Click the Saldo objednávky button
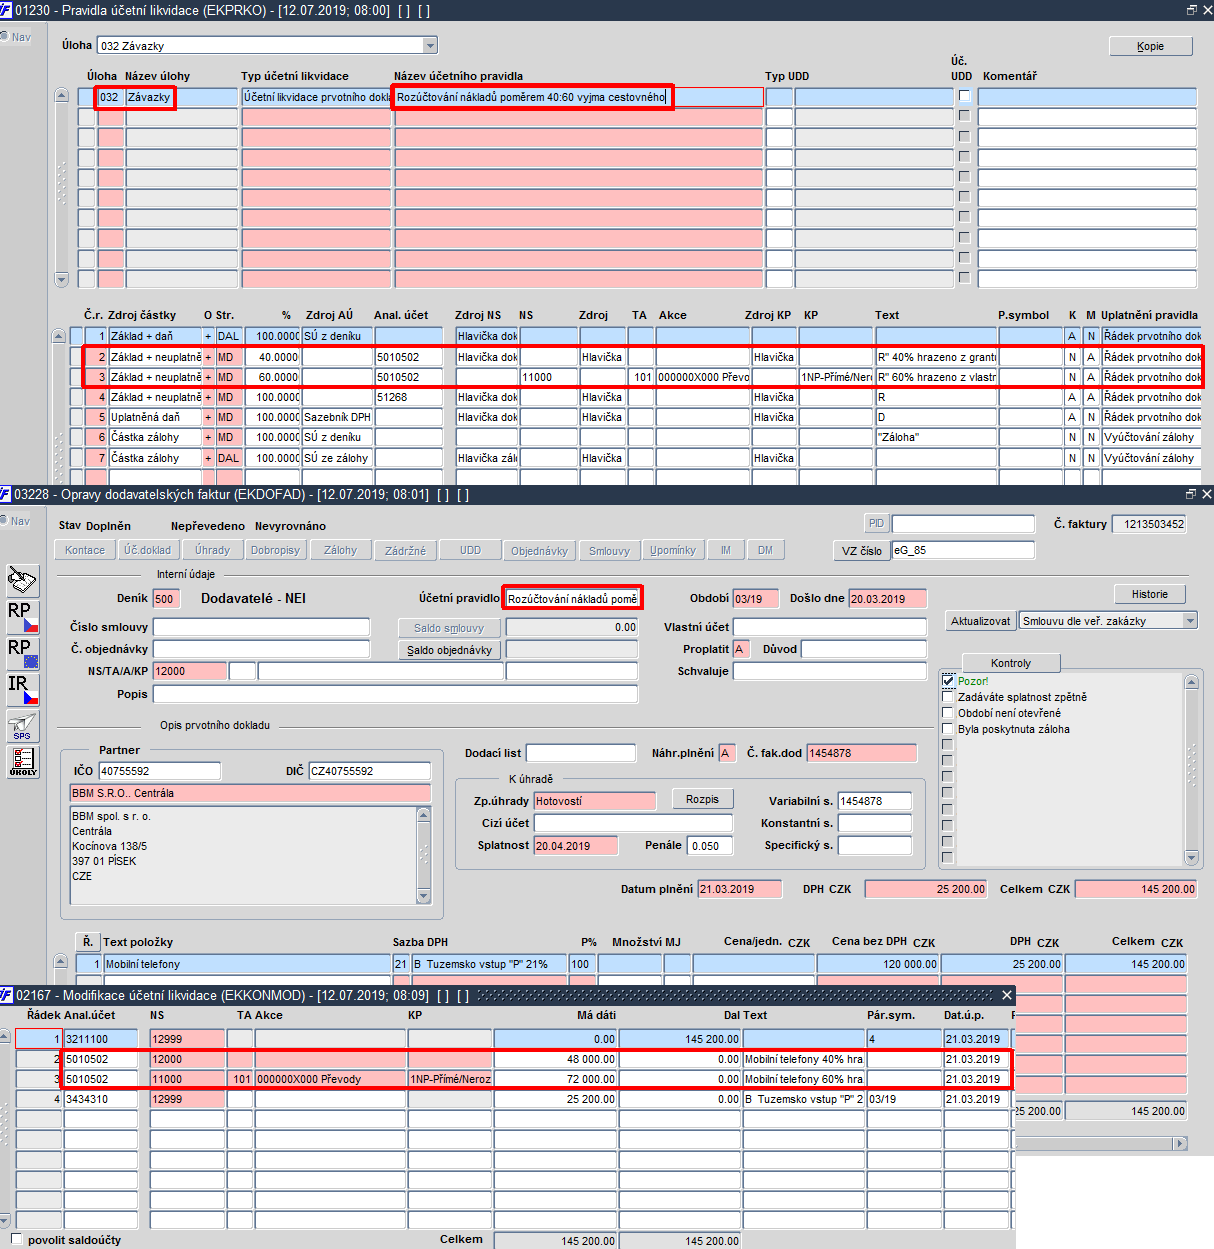 pyautogui.click(x=449, y=650)
